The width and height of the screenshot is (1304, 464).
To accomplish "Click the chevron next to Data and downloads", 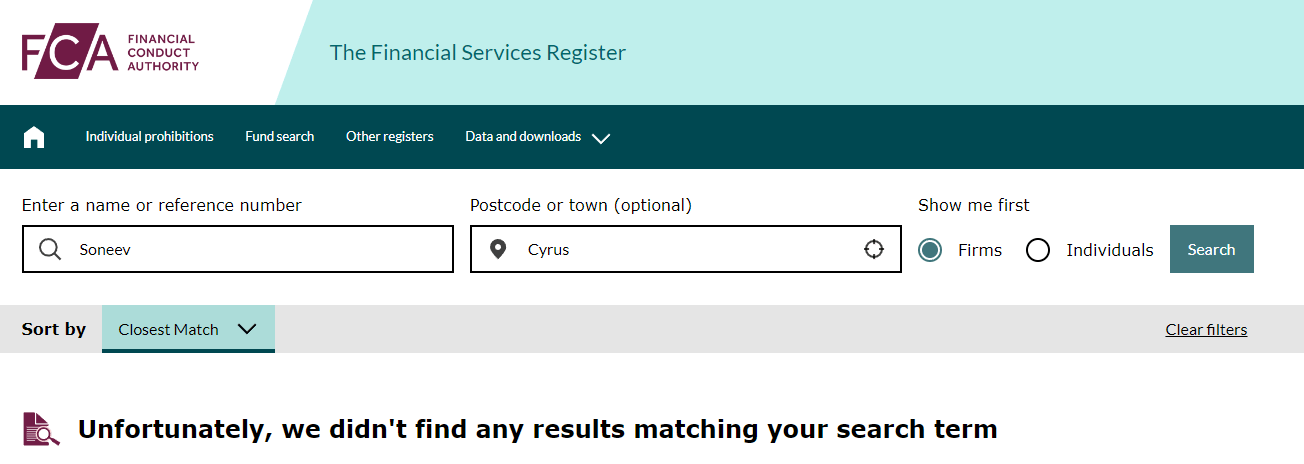I will [x=600, y=138].
